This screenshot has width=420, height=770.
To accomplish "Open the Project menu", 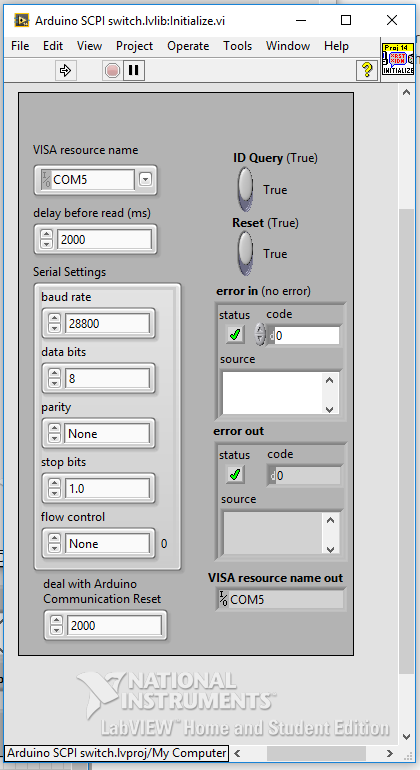I will tap(135, 46).
